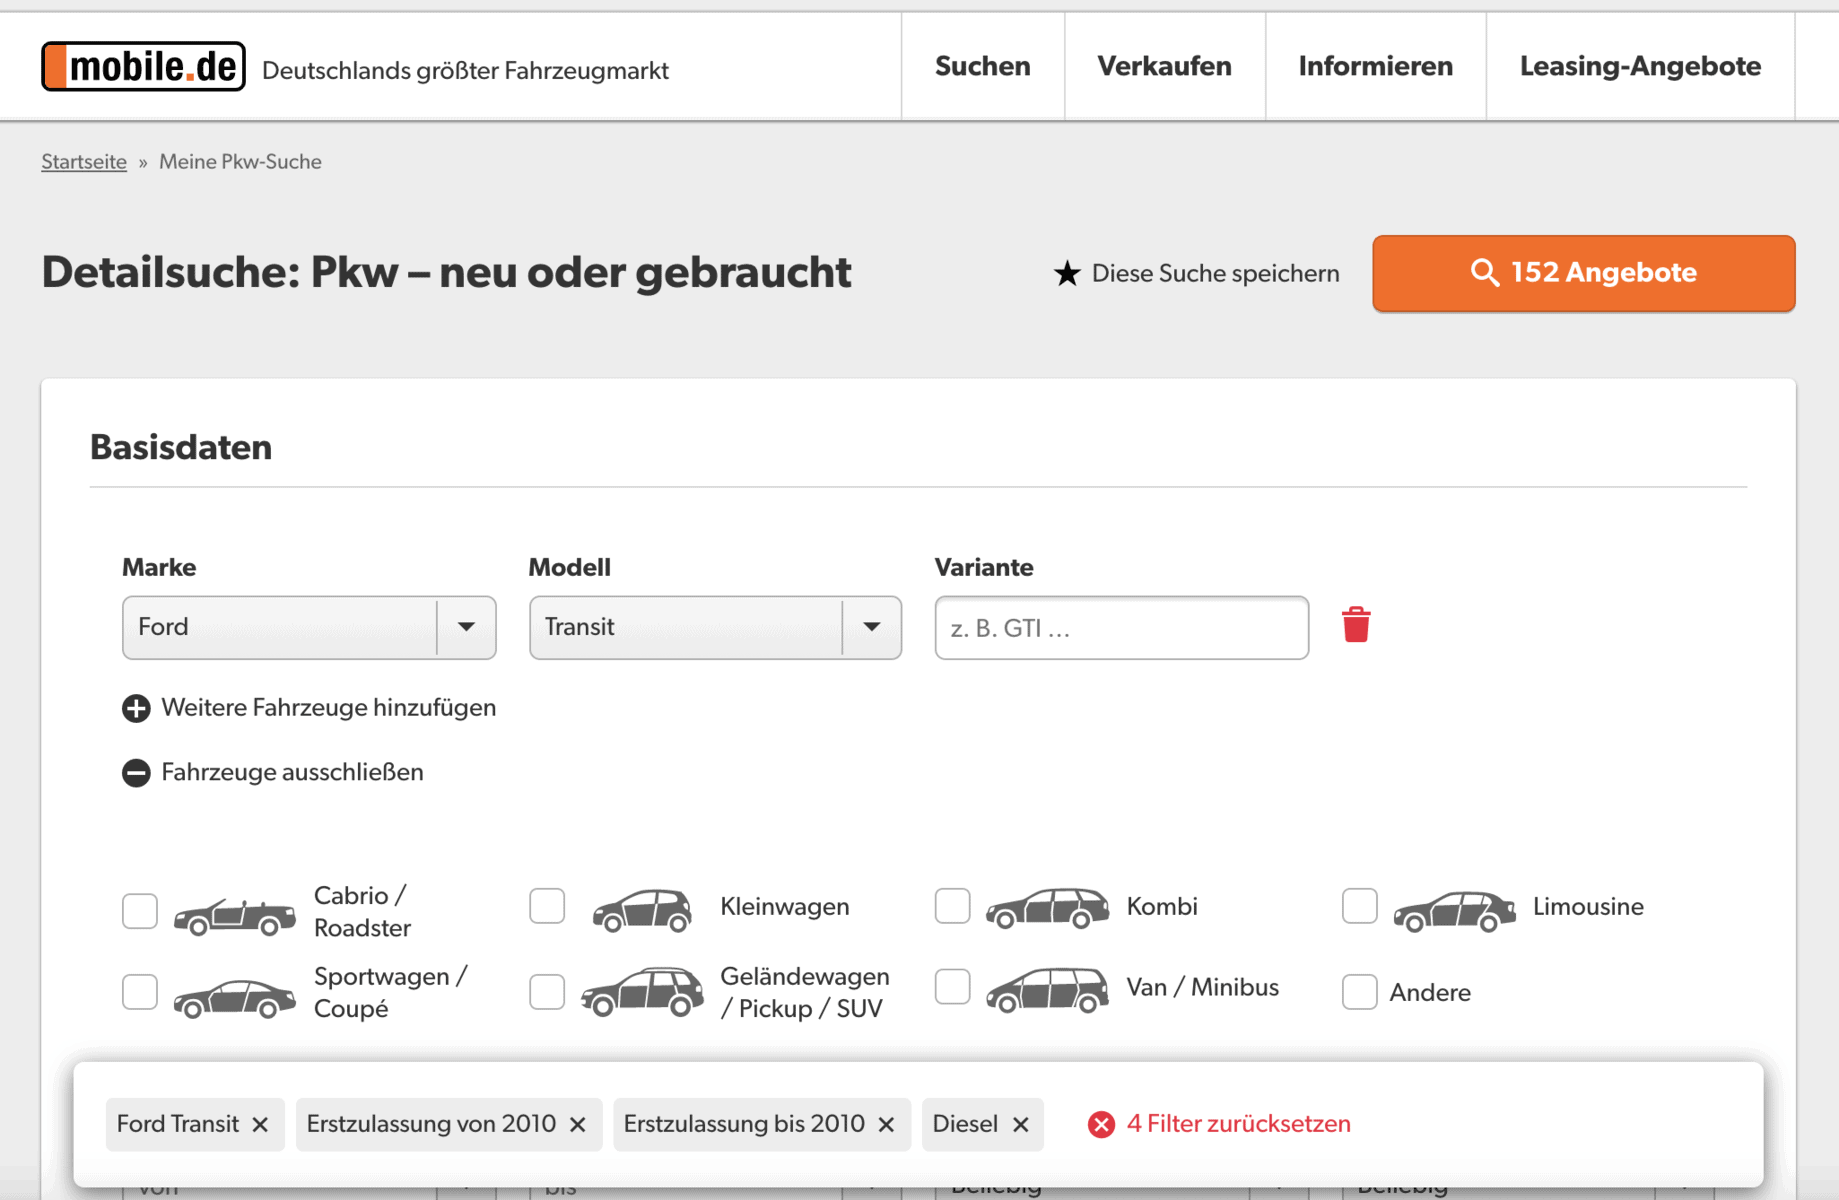Click the Startseite breadcrumb link
The image size is (1839, 1200).
[84, 162]
